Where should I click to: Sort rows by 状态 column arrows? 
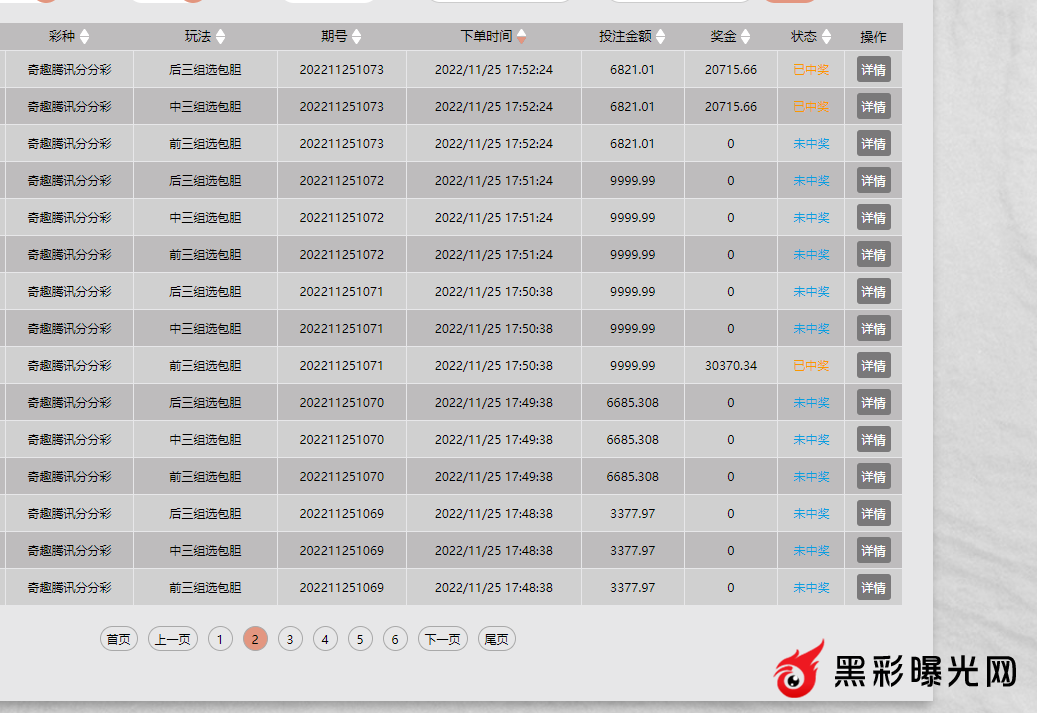click(826, 37)
